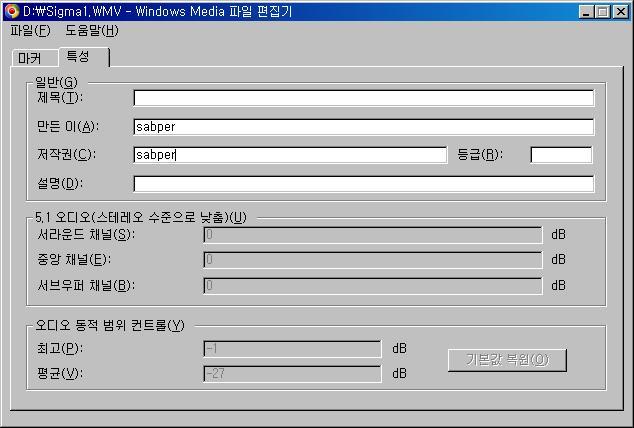
Task: Click the 평균(V) field showing -27
Action: click(x=292, y=374)
